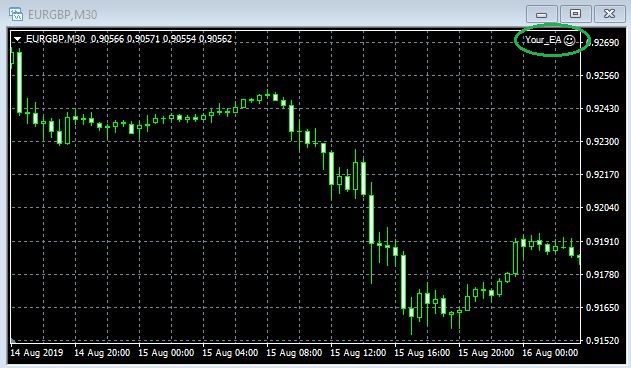Viewport: 631px width, 368px height.
Task: Click the 15 Aug 08:00 time label
Action: point(294,353)
